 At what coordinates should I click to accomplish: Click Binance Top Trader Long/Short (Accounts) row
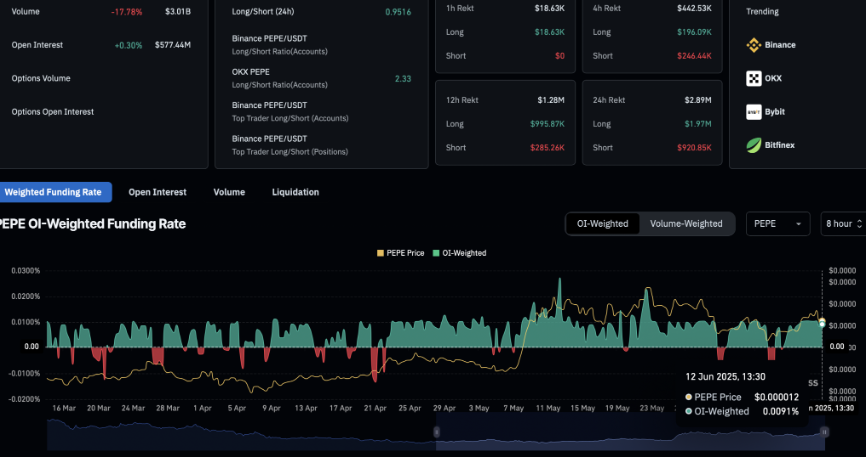click(321, 111)
